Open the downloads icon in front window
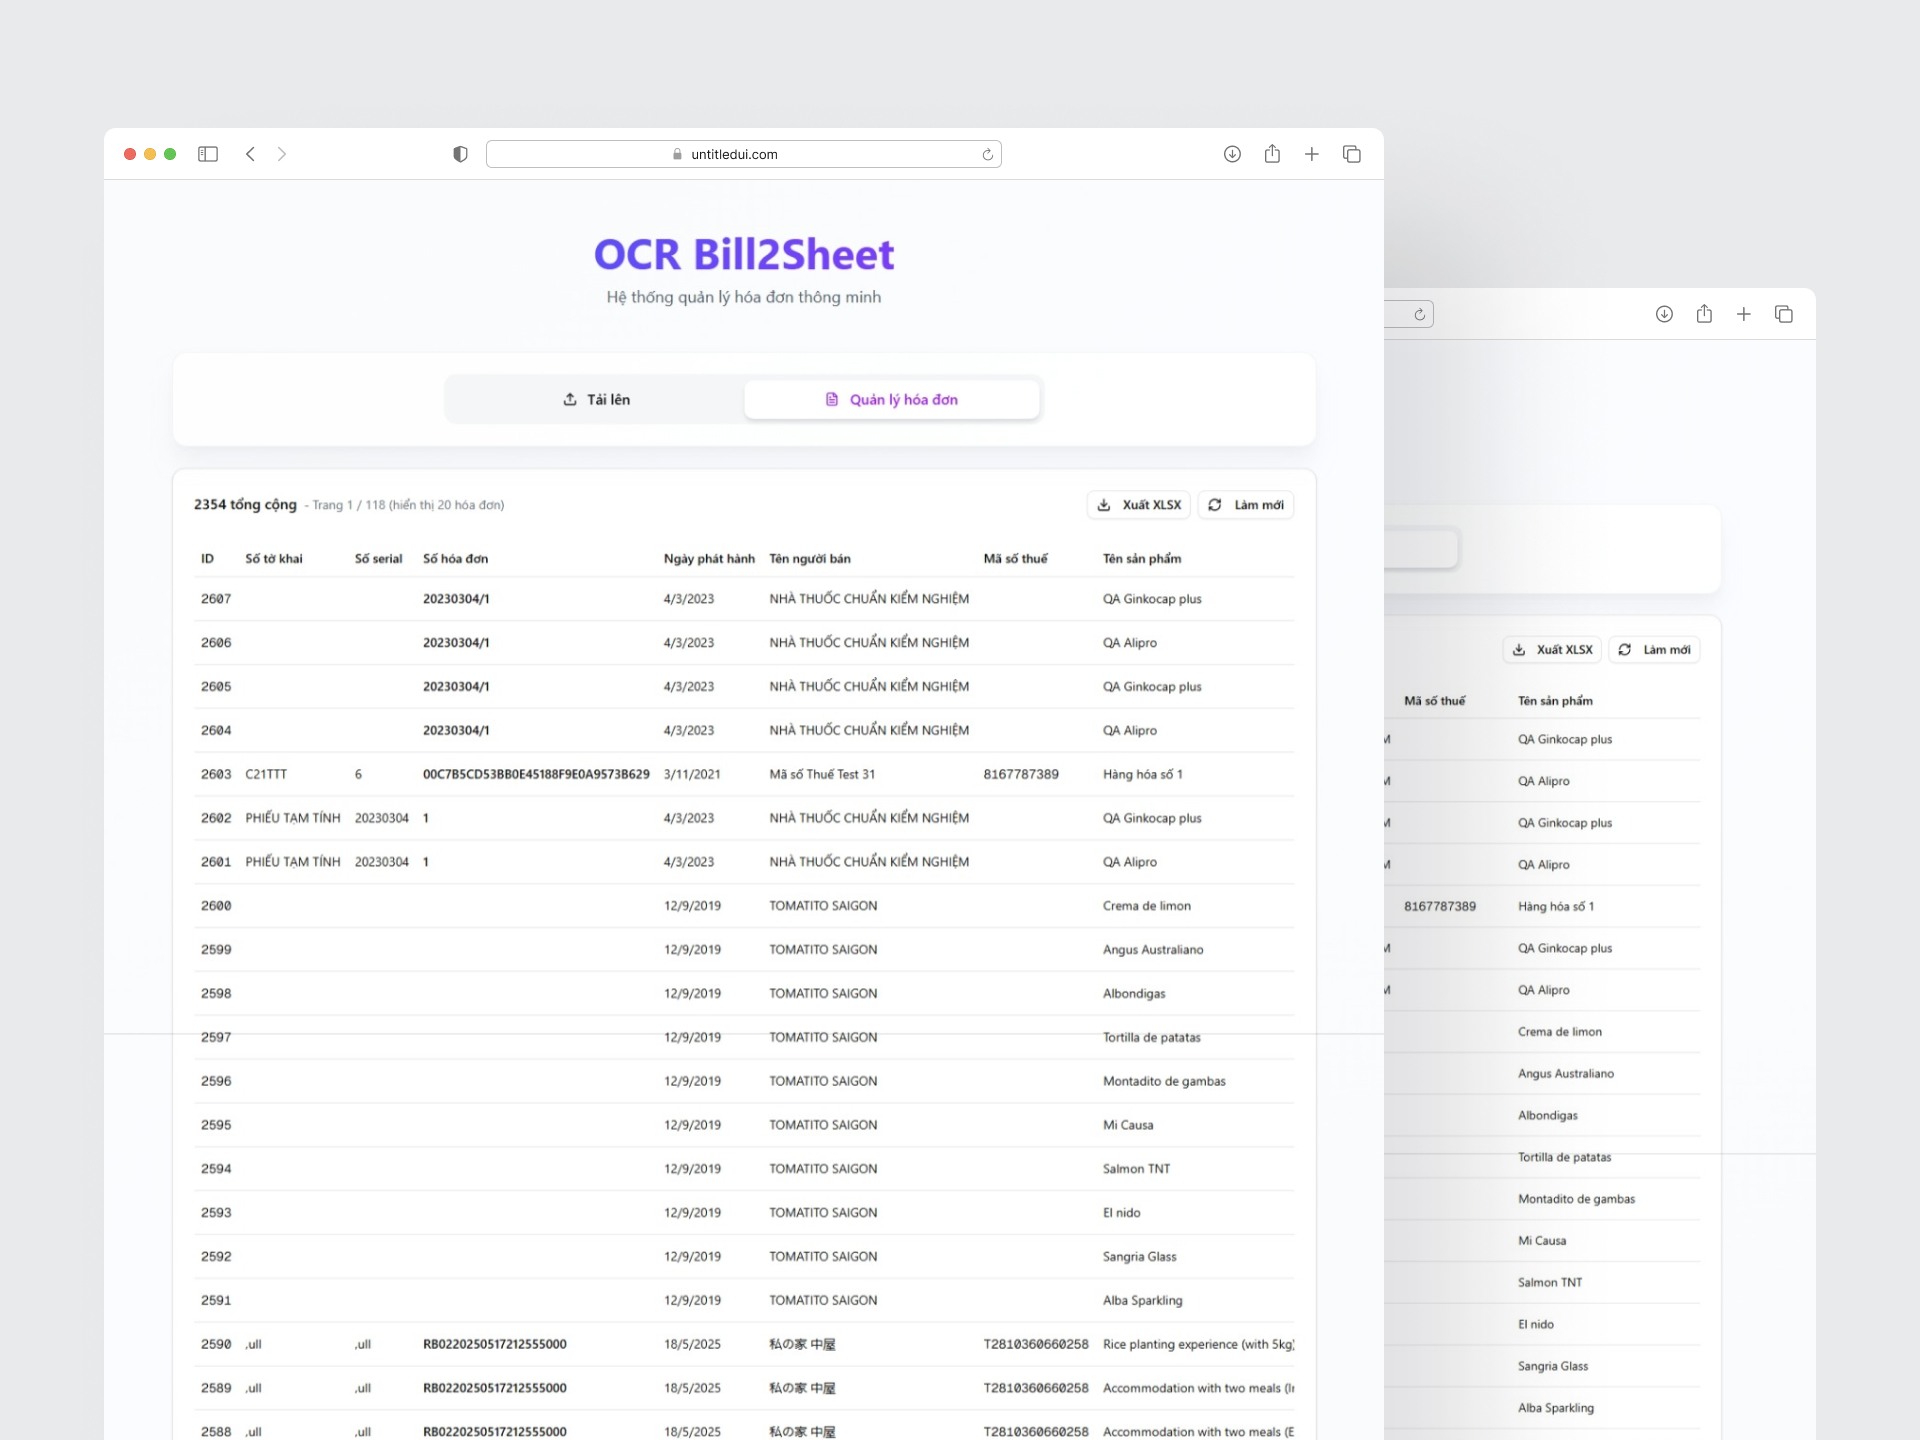This screenshot has width=1920, height=1440. point(1232,154)
